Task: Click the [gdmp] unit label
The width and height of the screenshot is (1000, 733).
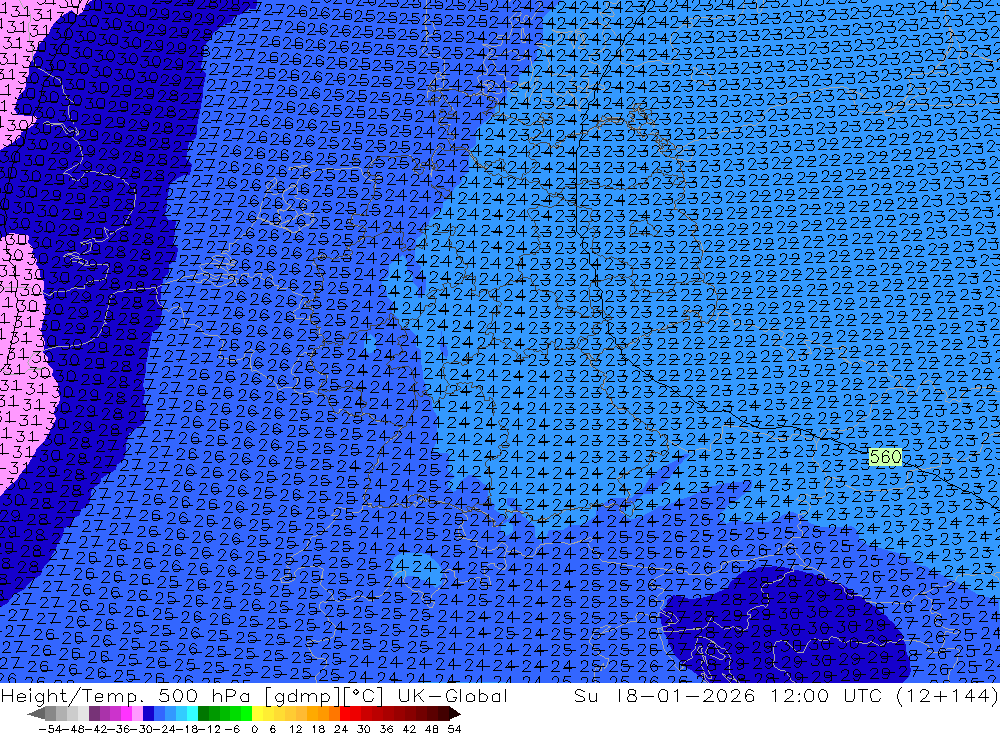Action: [x=302, y=695]
